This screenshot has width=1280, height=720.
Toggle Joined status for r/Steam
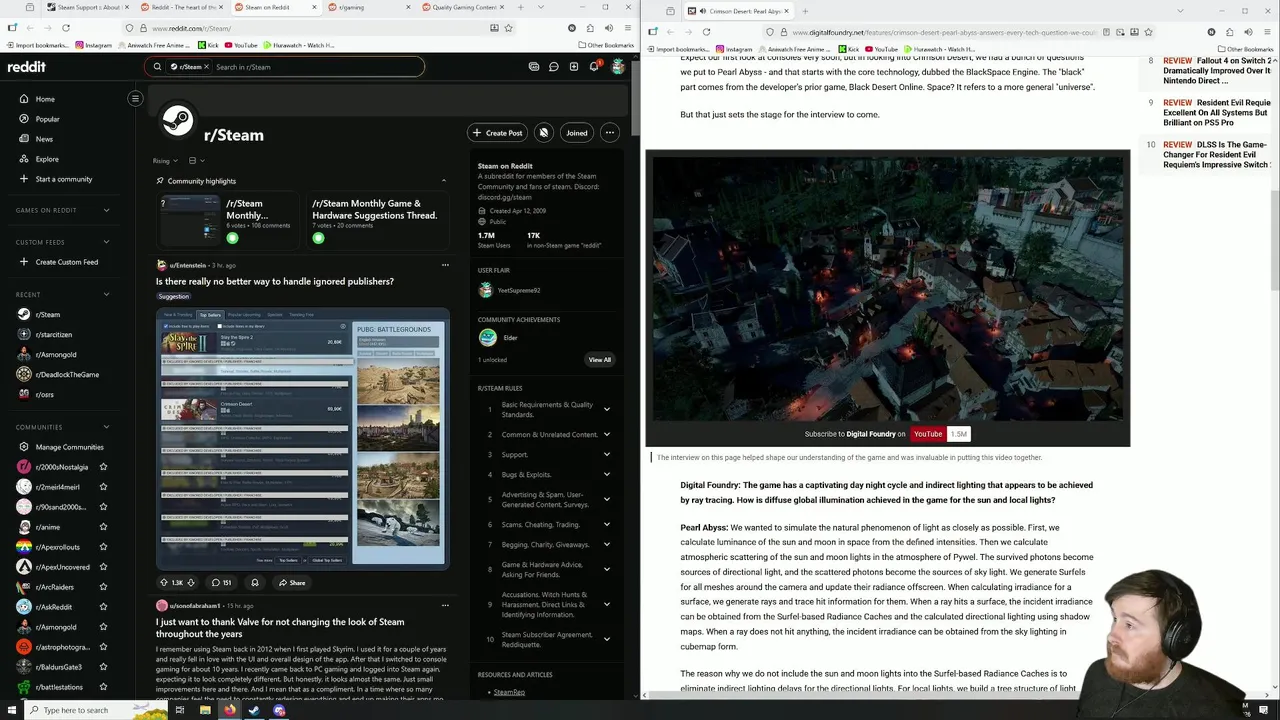pos(577,133)
